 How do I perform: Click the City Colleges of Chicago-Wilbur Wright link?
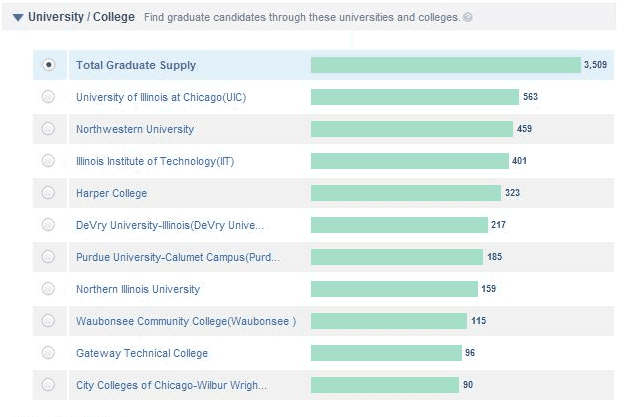[171, 385]
